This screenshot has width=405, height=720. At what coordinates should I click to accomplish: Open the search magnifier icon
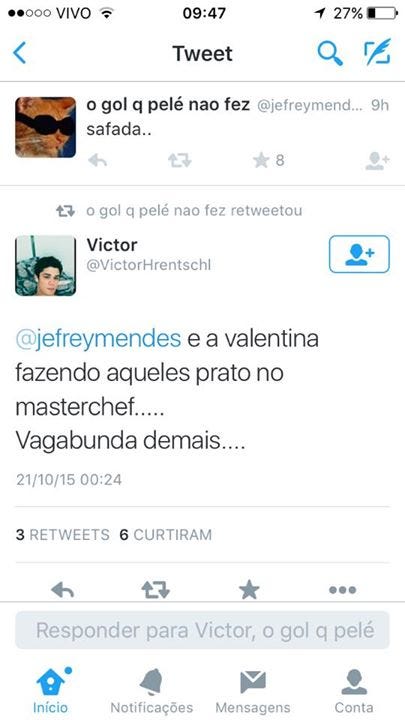(330, 53)
